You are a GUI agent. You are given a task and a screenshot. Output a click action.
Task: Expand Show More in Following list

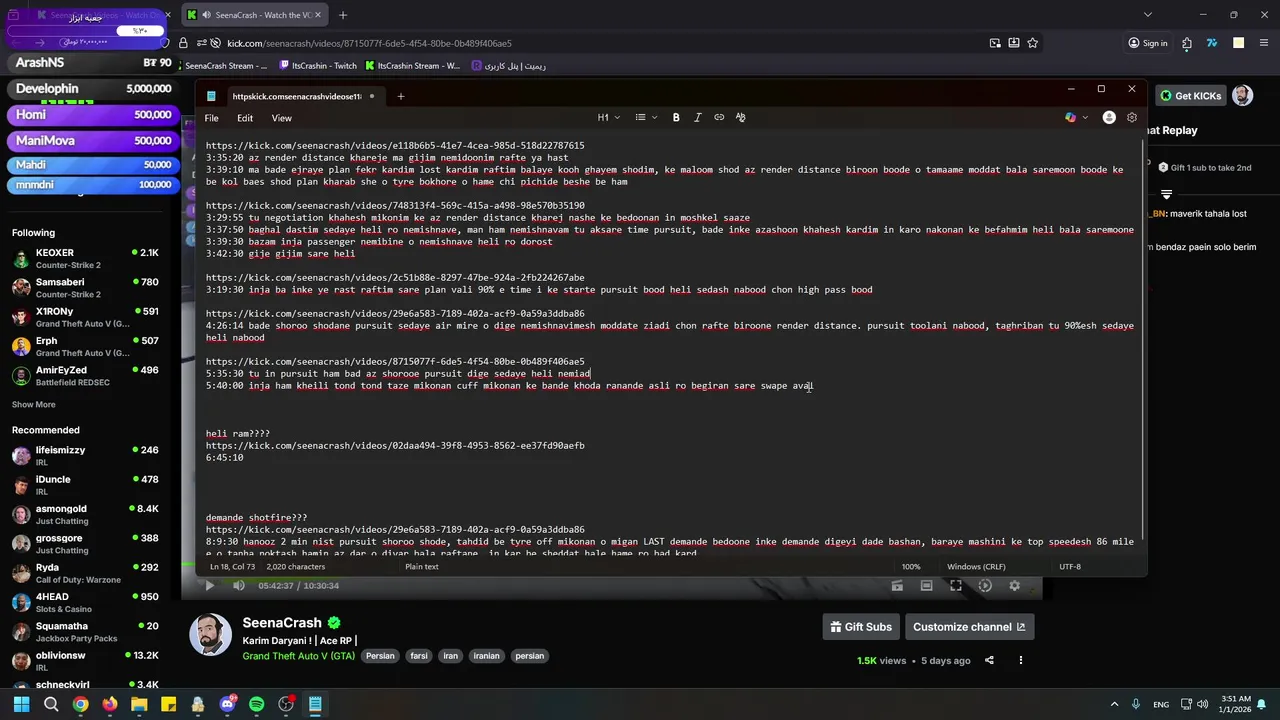pos(34,405)
